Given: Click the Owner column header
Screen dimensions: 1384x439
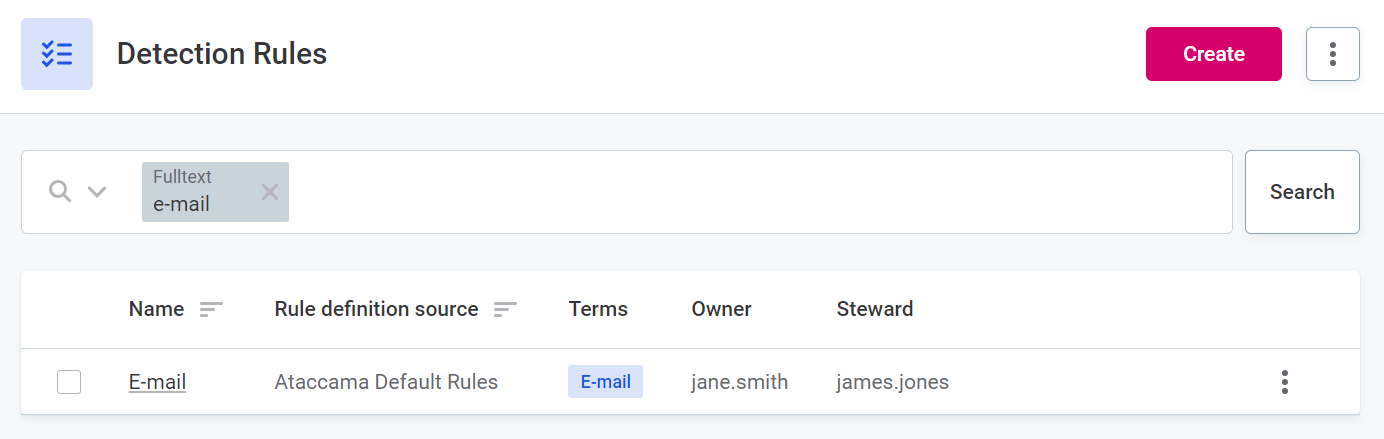Looking at the screenshot, I should (x=721, y=310).
